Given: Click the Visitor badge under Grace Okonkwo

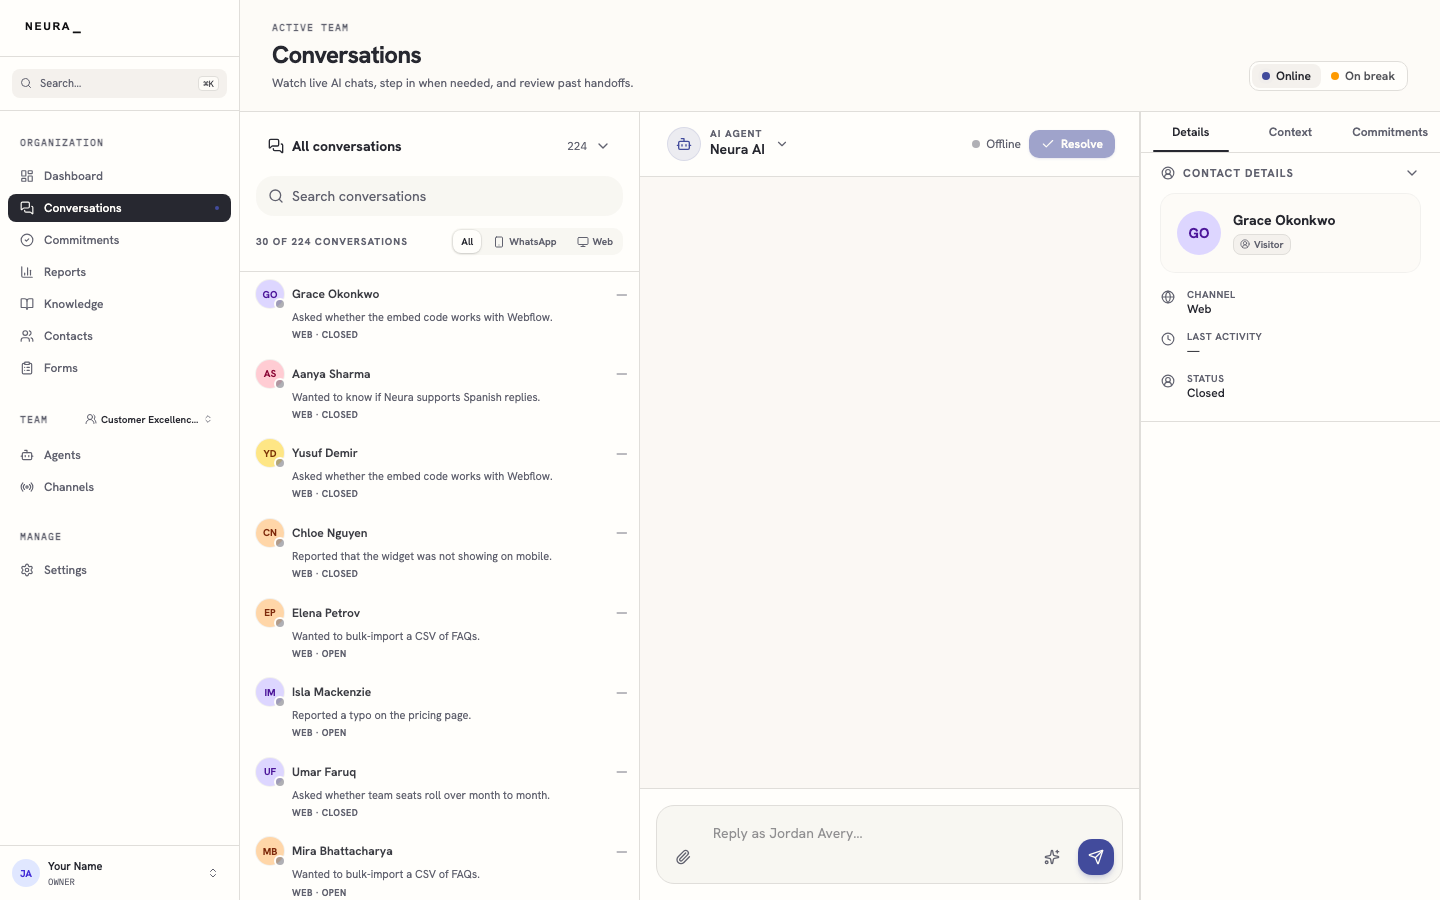Looking at the screenshot, I should point(1262,245).
